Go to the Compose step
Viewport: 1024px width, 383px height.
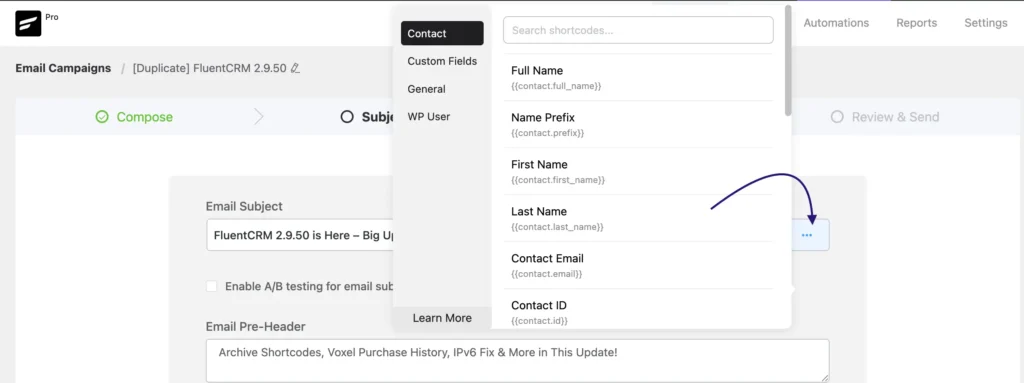[x=135, y=117]
